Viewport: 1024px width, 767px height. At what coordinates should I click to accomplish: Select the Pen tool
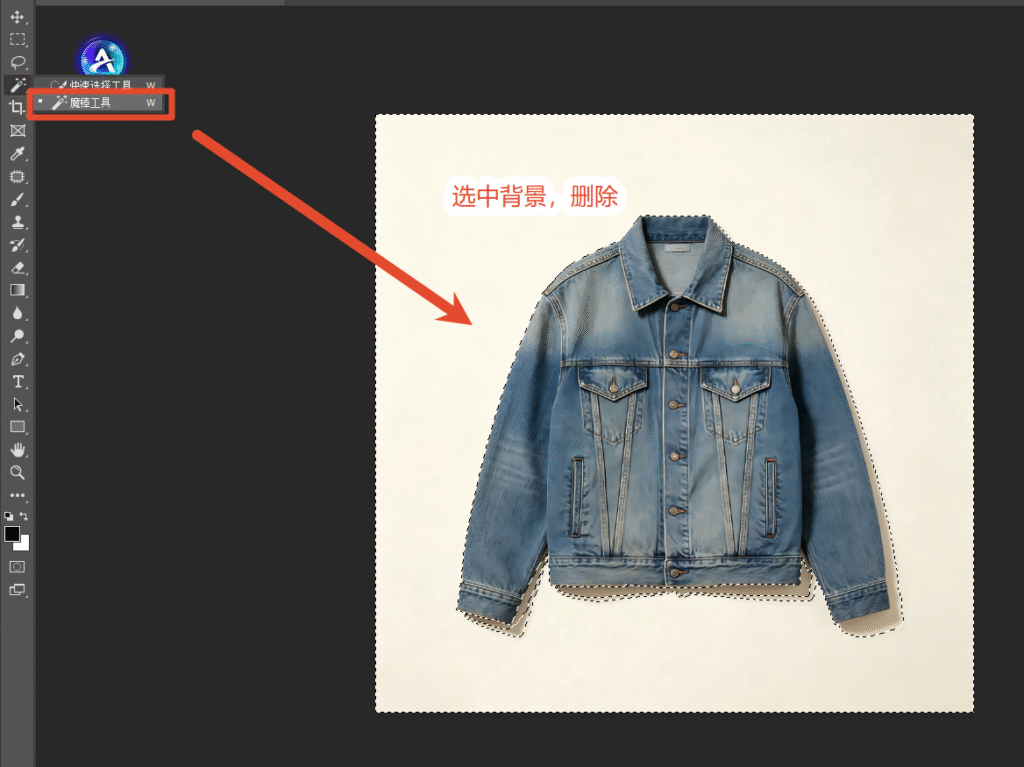(18, 359)
